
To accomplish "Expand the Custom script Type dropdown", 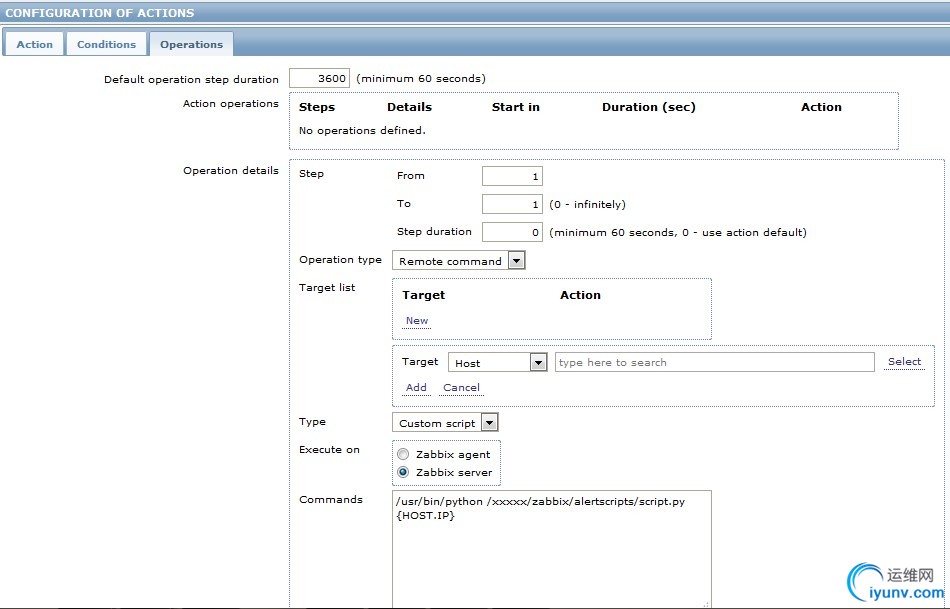I will pos(445,423).
